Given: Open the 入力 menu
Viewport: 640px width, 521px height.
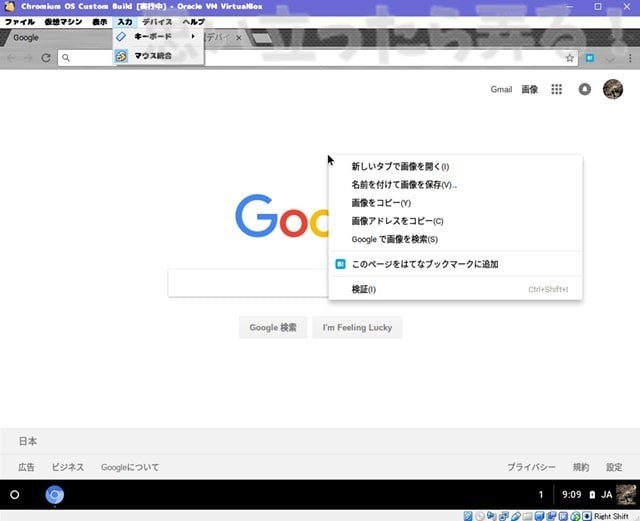Looking at the screenshot, I should tap(125, 22).
